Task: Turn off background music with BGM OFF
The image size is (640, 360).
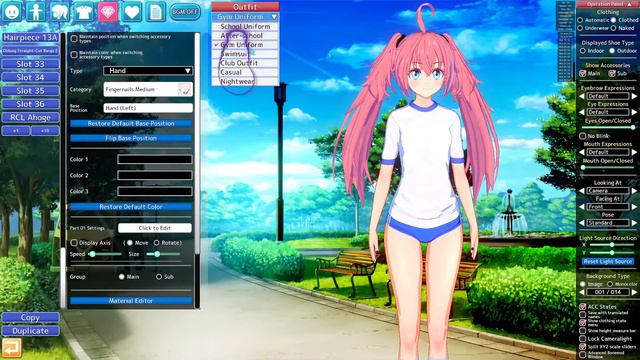Action: click(184, 12)
